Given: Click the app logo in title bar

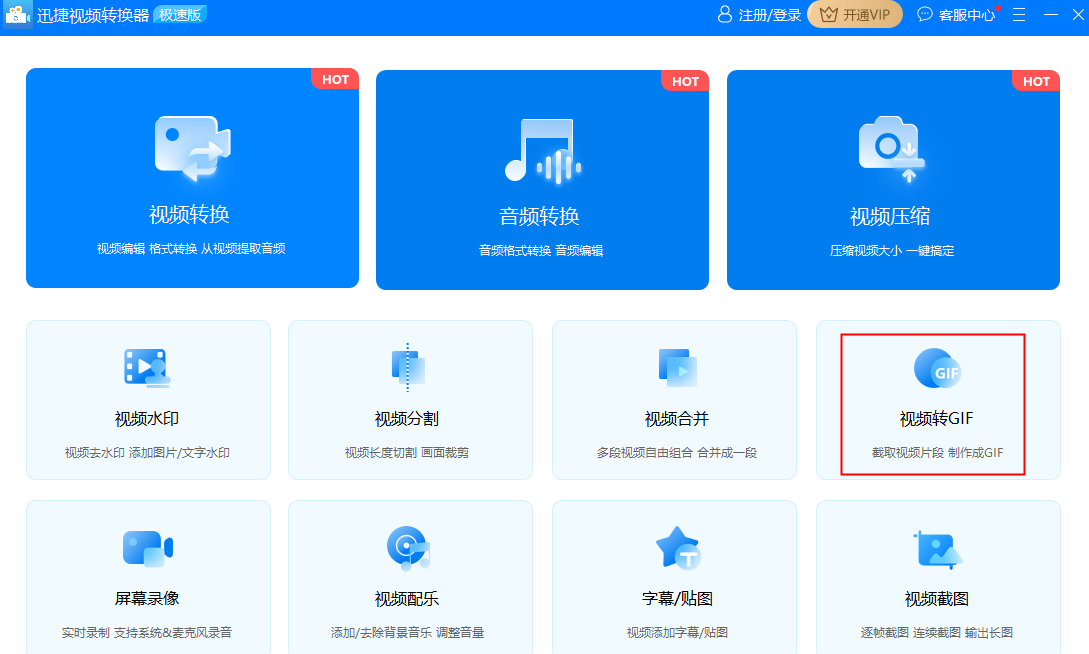Looking at the screenshot, I should point(17,15).
